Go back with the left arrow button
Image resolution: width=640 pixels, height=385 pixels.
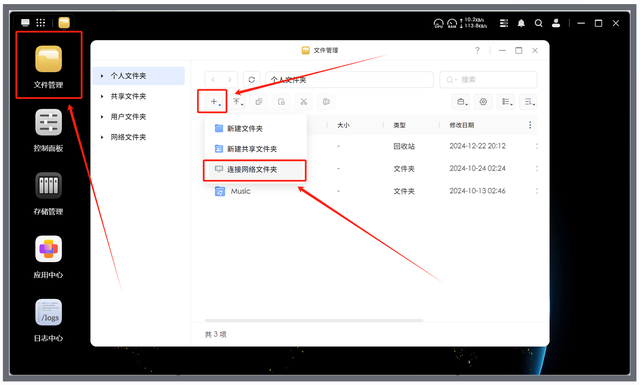[x=213, y=80]
